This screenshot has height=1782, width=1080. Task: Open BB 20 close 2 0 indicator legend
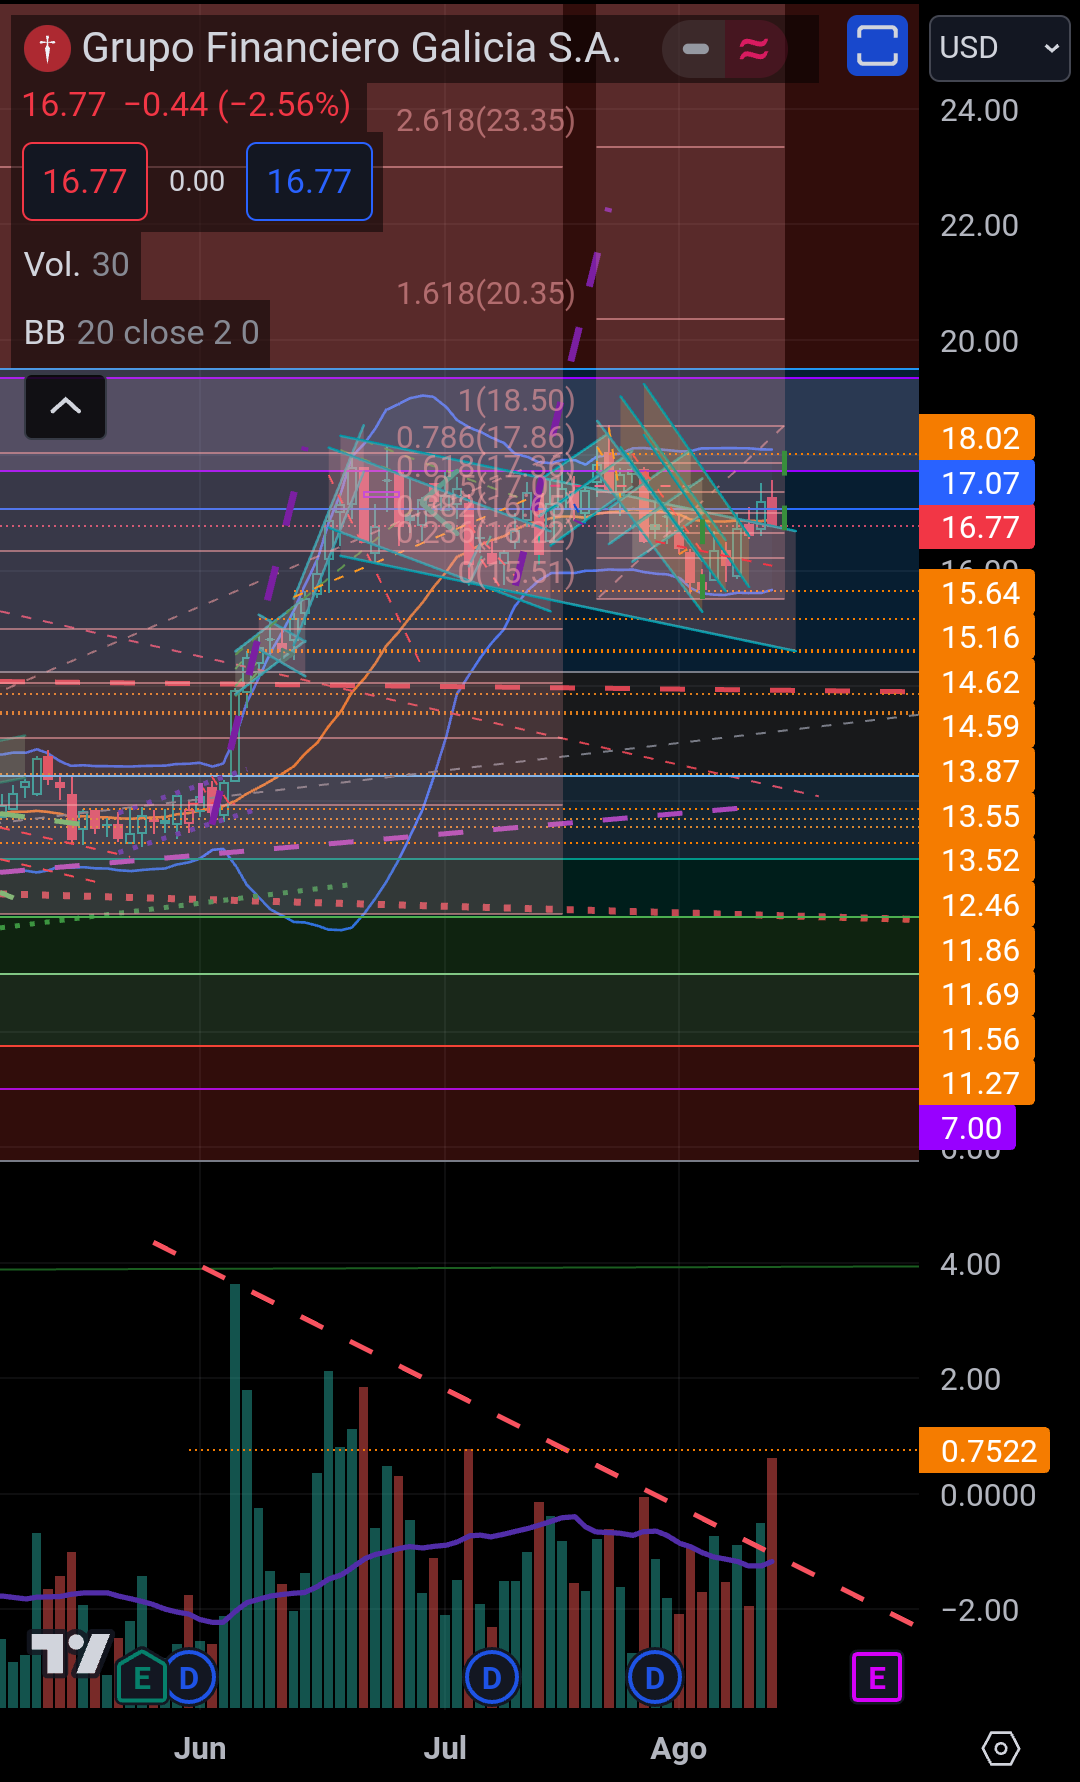[141, 332]
